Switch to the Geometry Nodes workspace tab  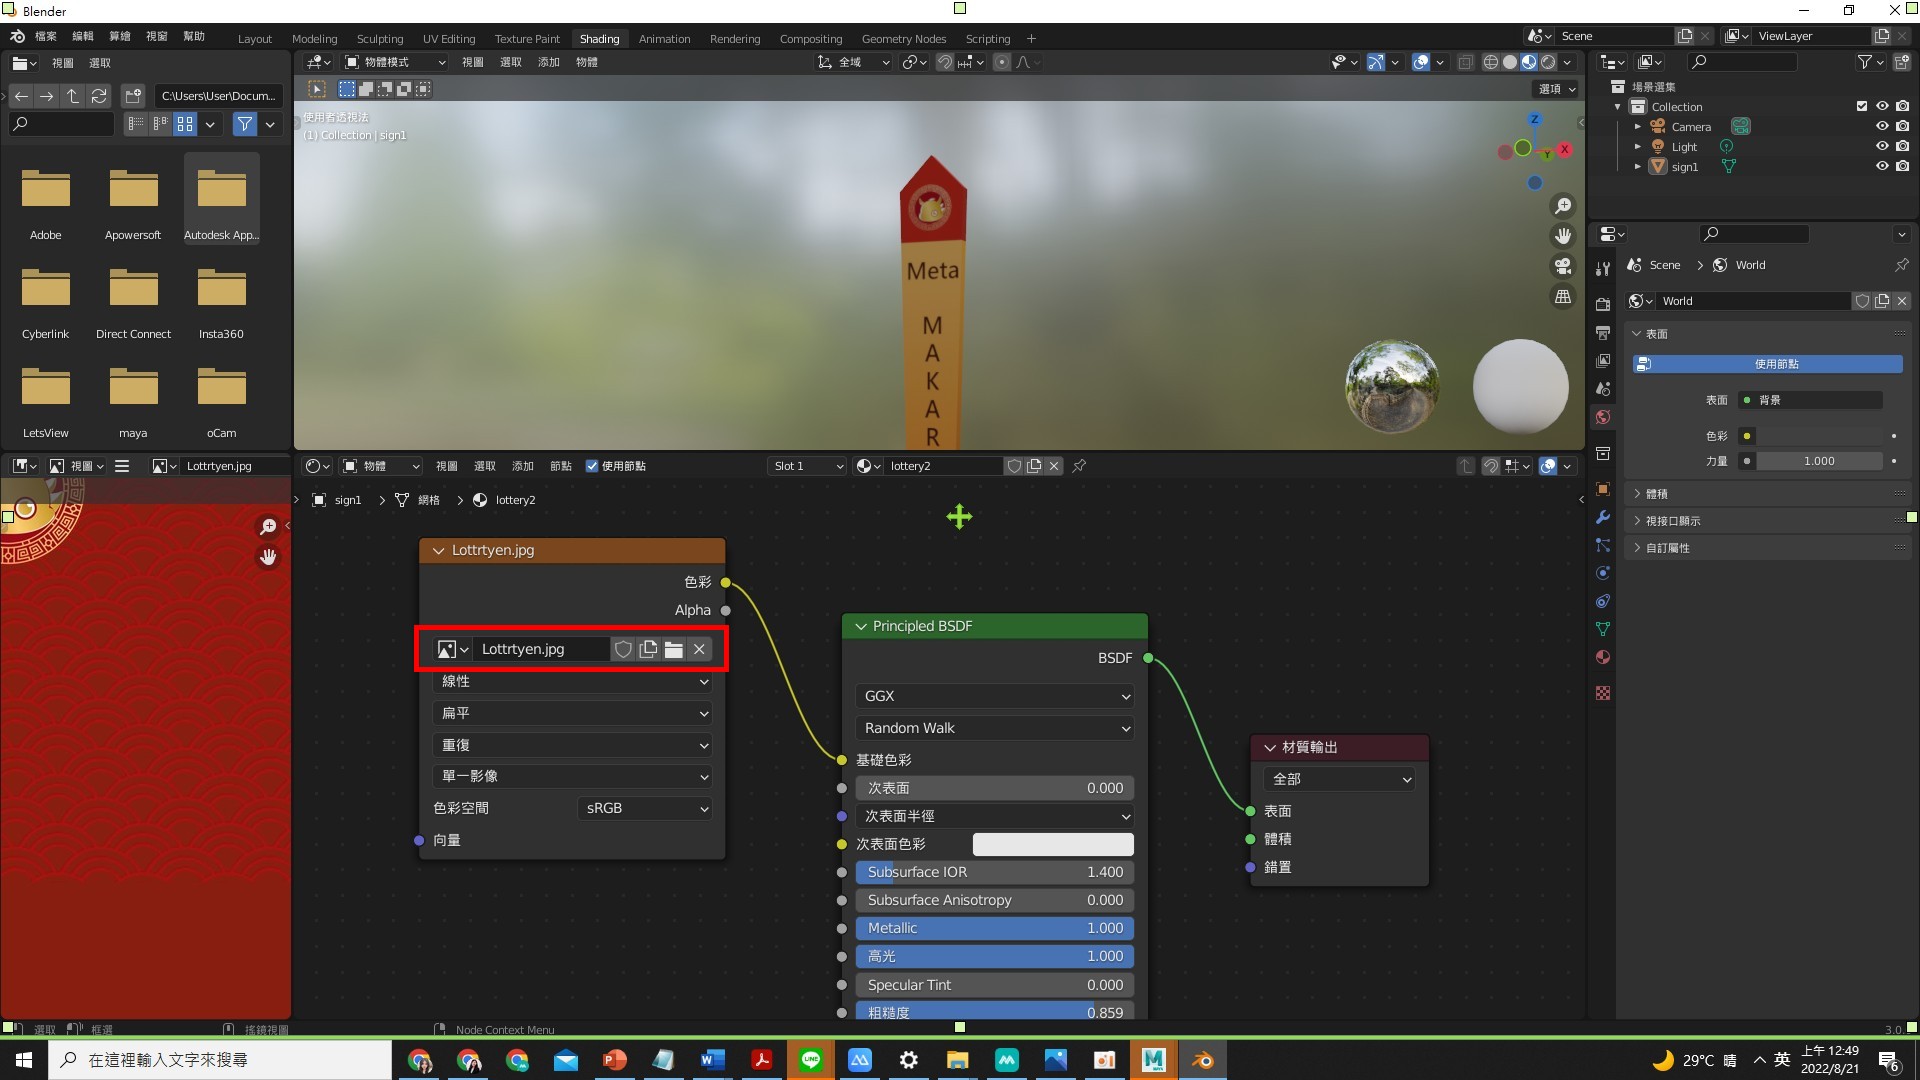pos(903,39)
